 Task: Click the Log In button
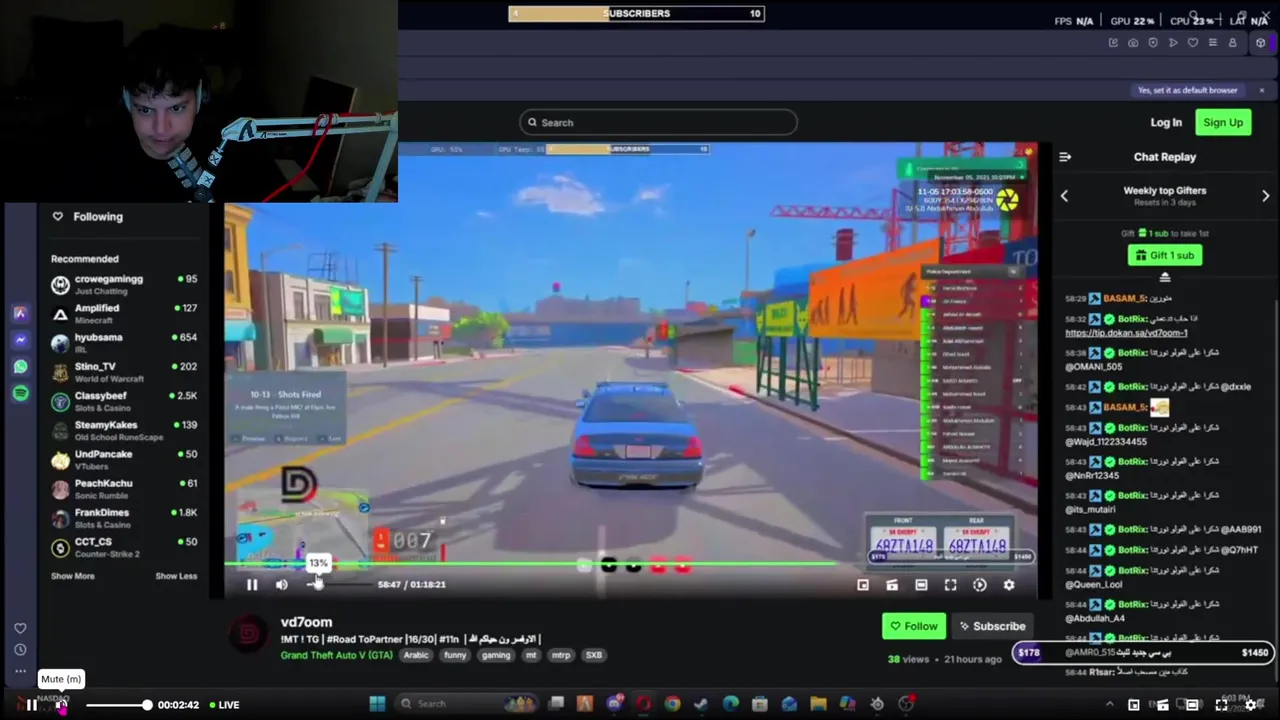click(1166, 122)
